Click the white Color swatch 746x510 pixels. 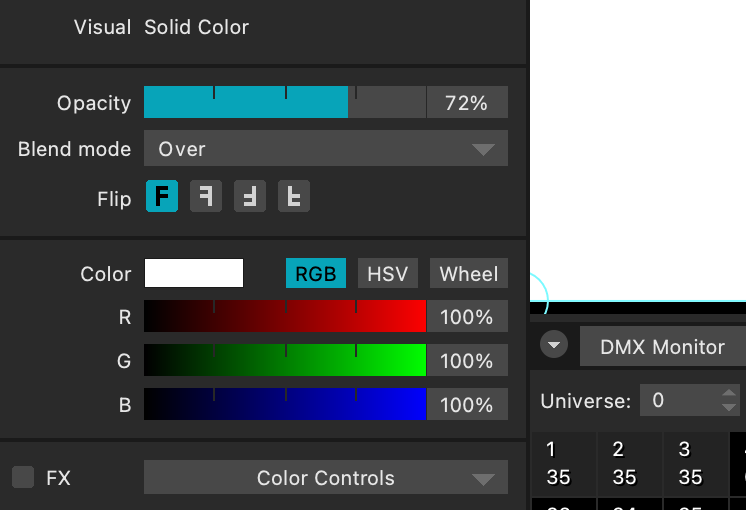pos(194,273)
